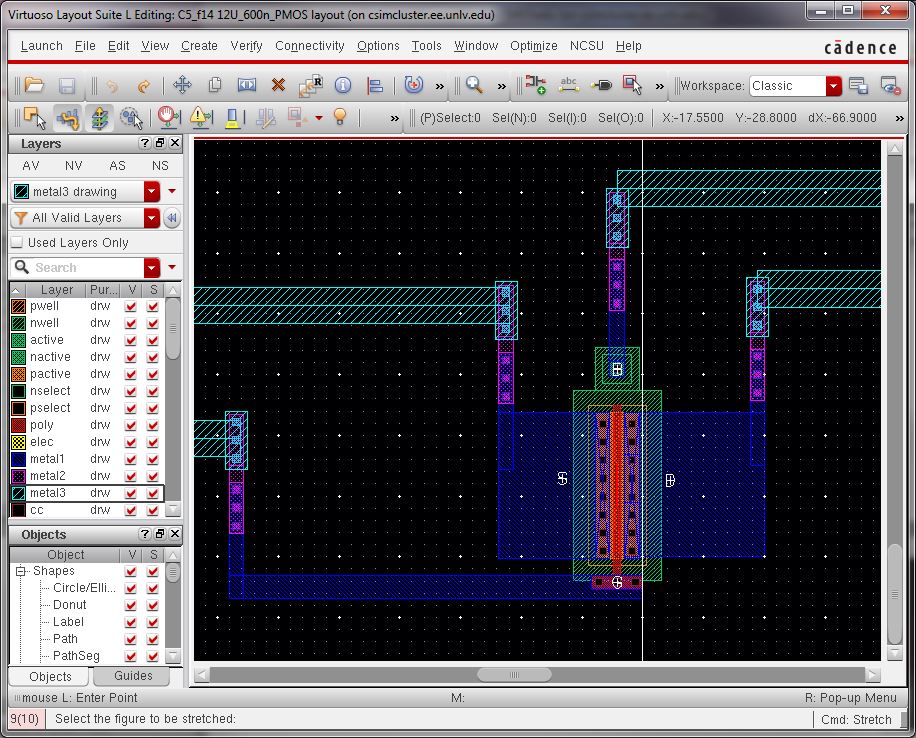916x738 pixels.
Task: Click the Copy tool icon
Action: (214, 86)
